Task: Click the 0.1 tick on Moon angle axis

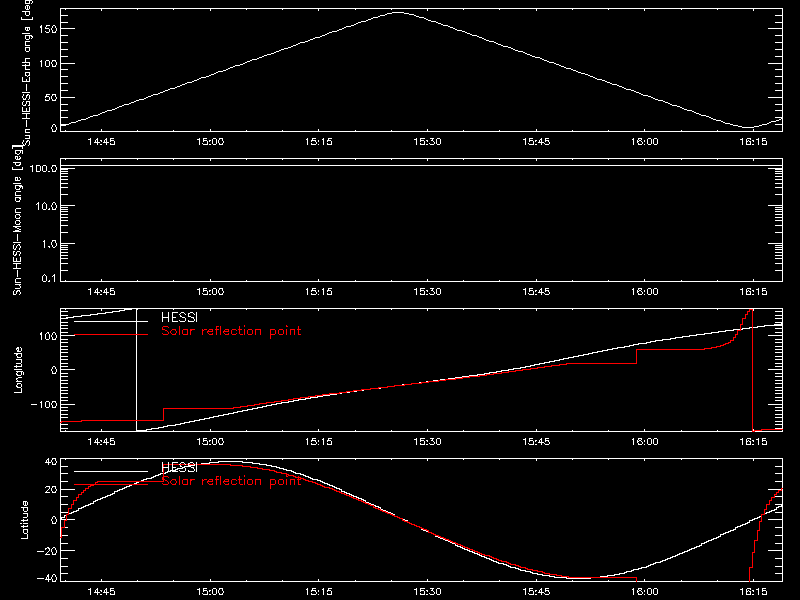Action: tap(48, 278)
